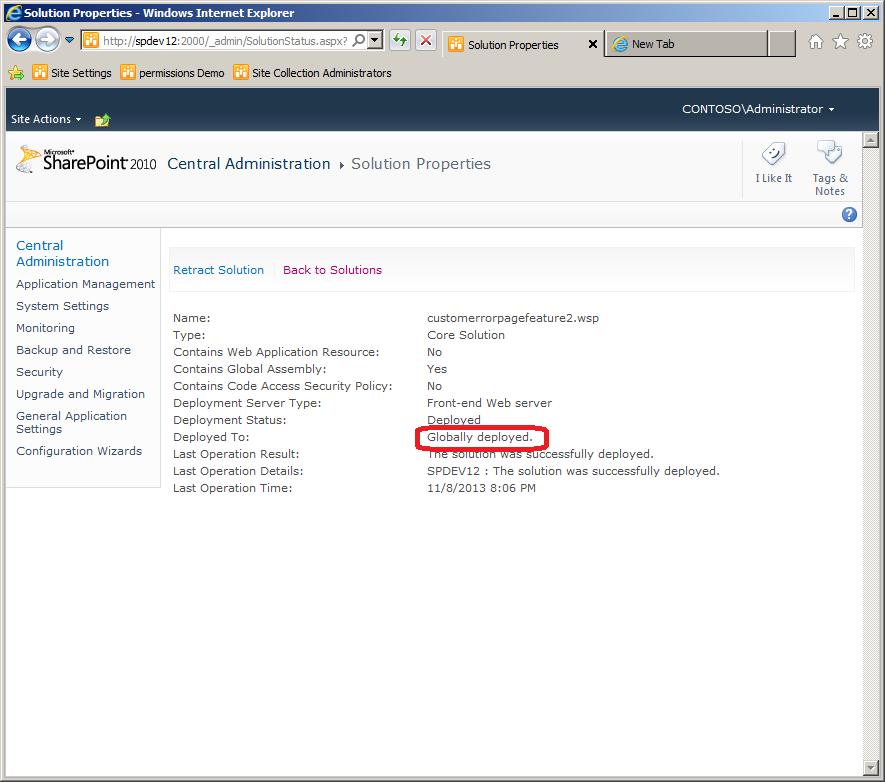The width and height of the screenshot is (885, 782).
Task: Click the Front-end Web server value
Action: click(489, 403)
